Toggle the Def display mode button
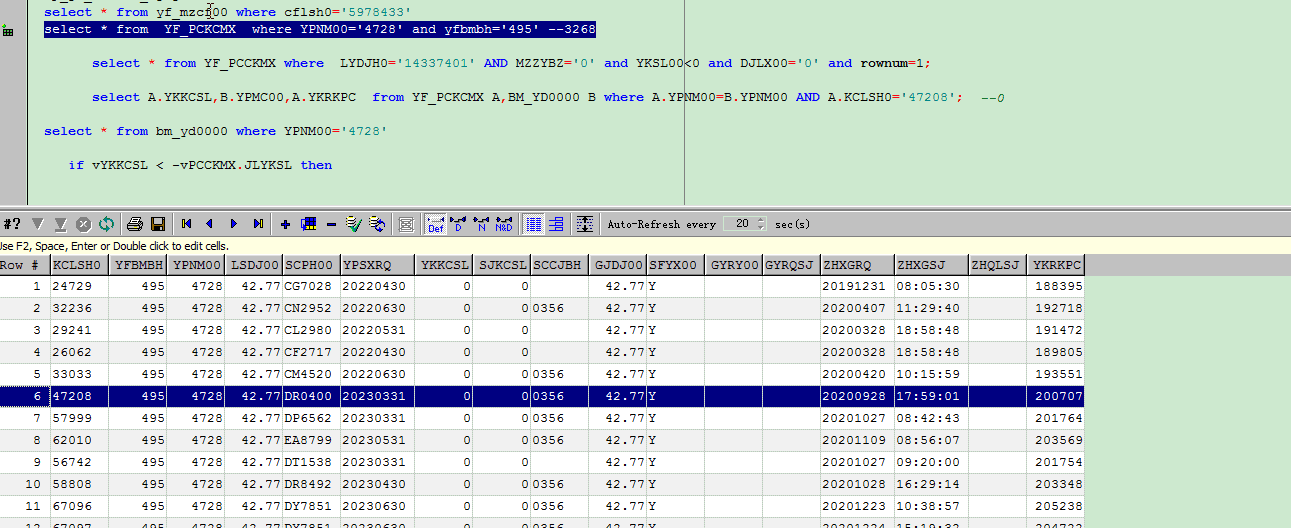The width and height of the screenshot is (1291, 528). point(435,224)
